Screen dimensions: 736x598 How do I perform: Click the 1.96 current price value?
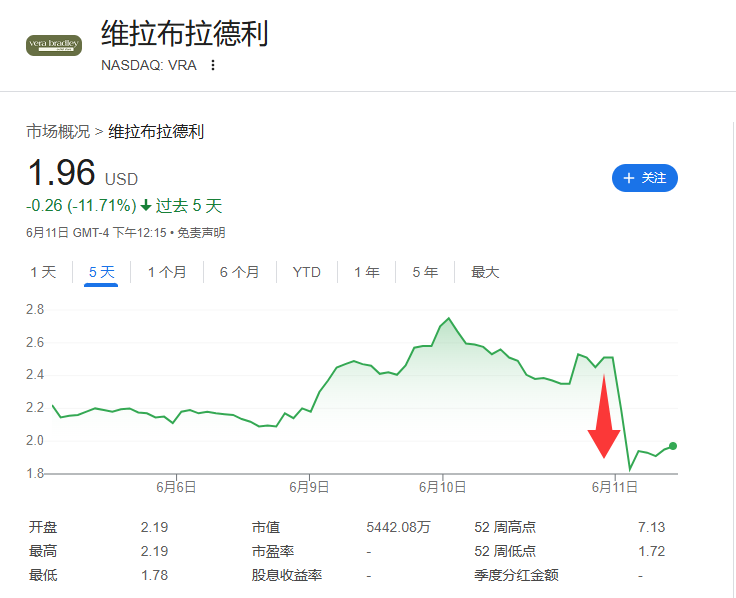coord(61,173)
